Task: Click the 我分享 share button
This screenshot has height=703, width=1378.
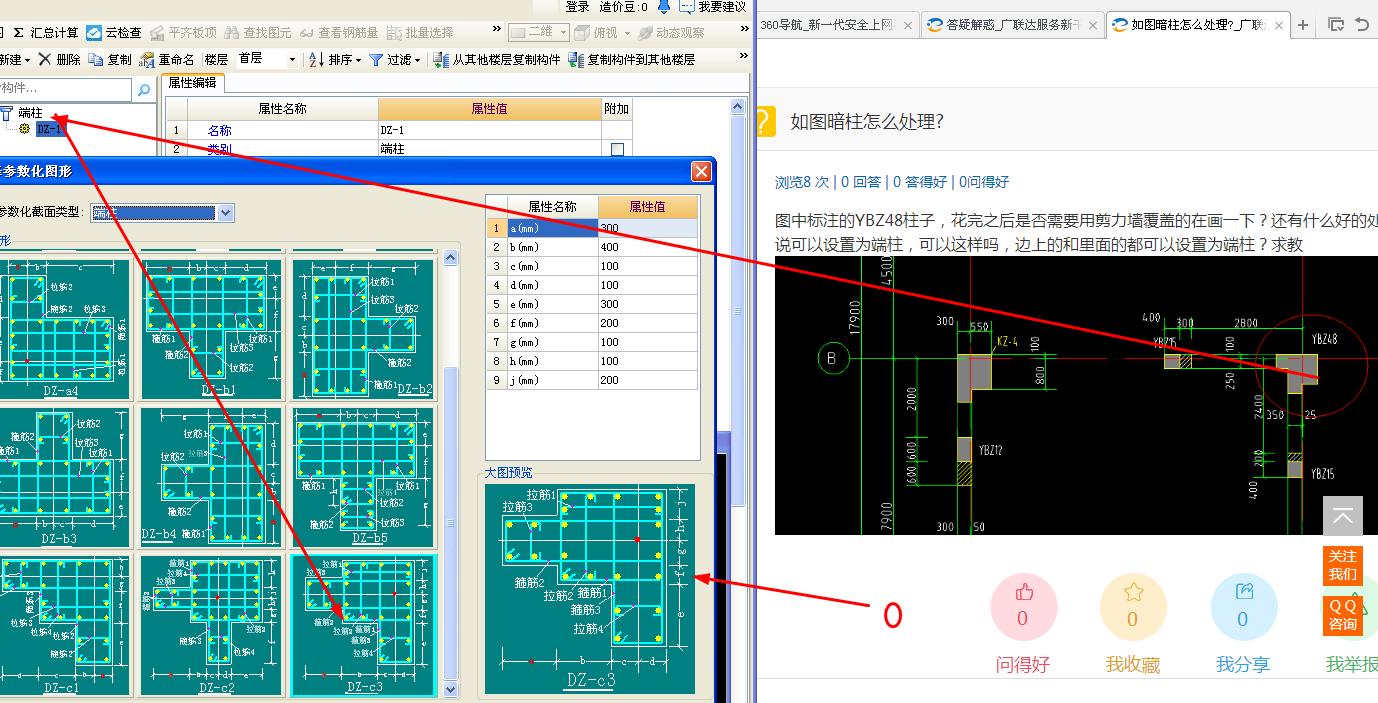Action: point(1243,608)
